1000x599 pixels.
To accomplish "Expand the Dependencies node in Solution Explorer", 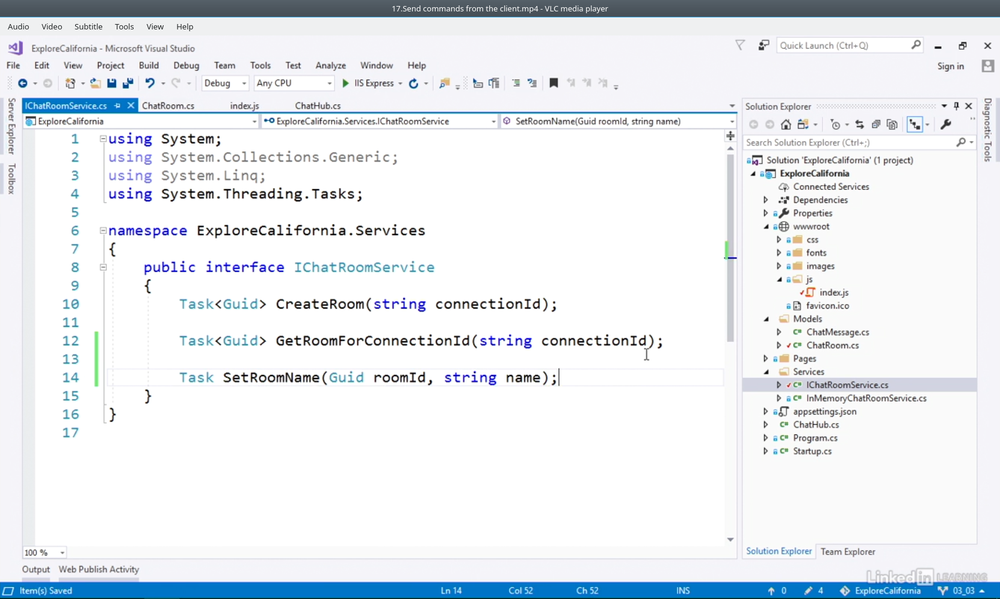I will tap(766, 200).
